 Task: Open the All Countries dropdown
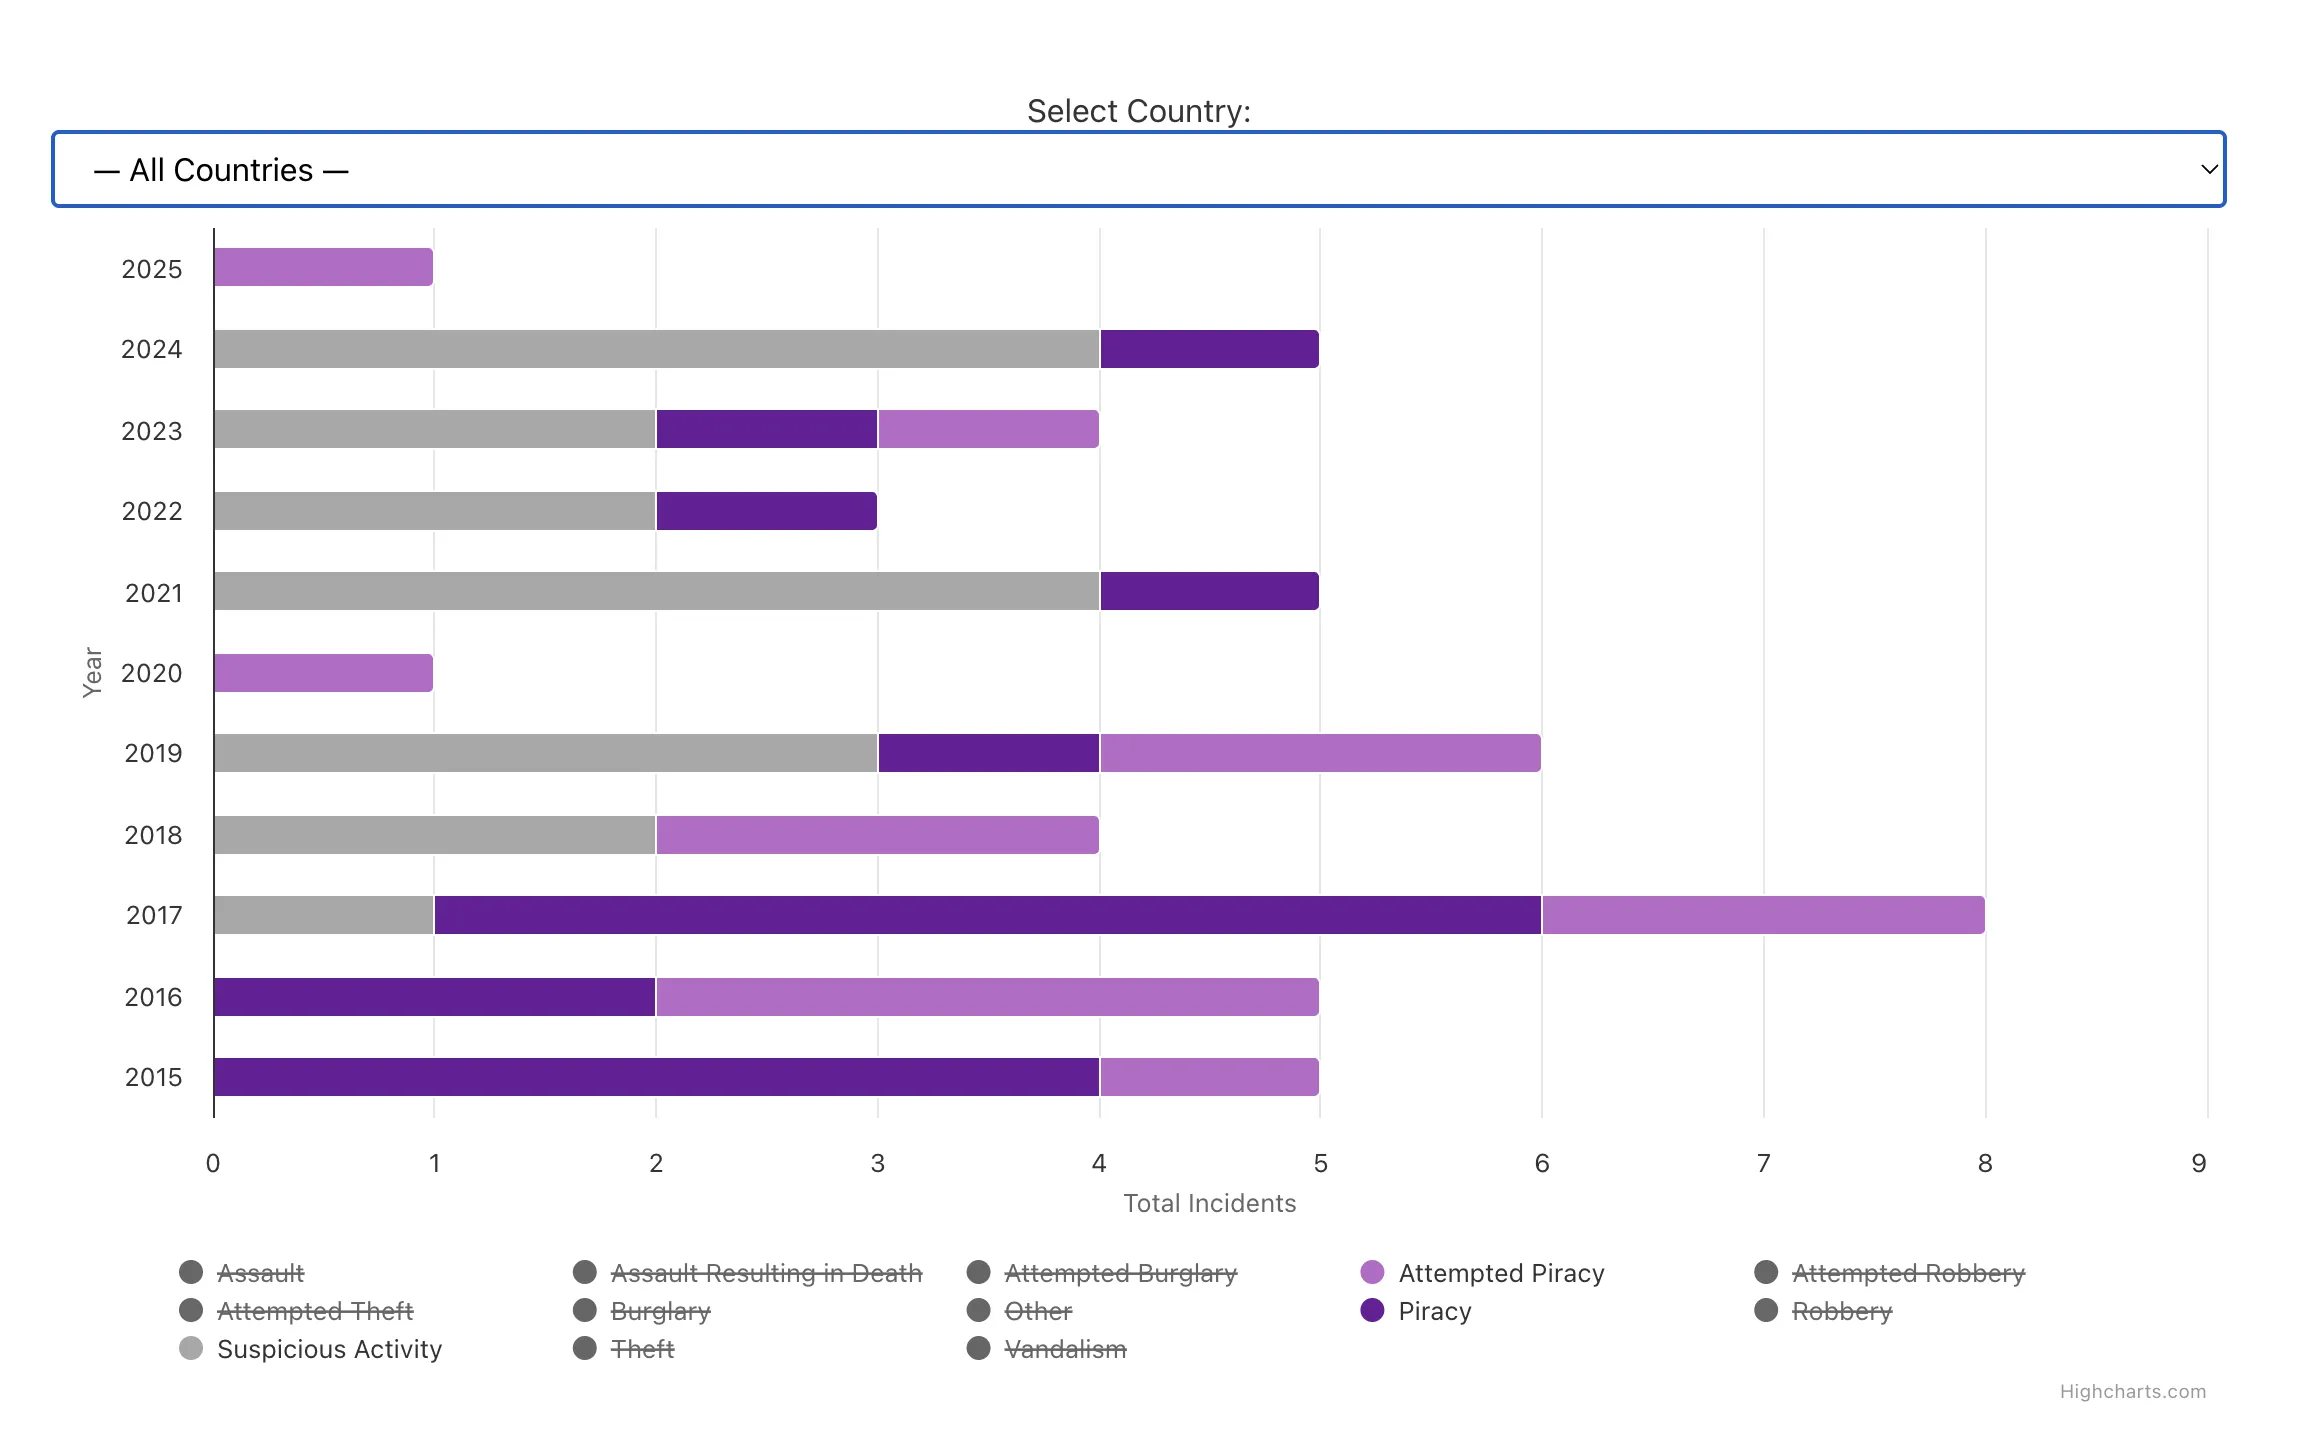point(1138,169)
